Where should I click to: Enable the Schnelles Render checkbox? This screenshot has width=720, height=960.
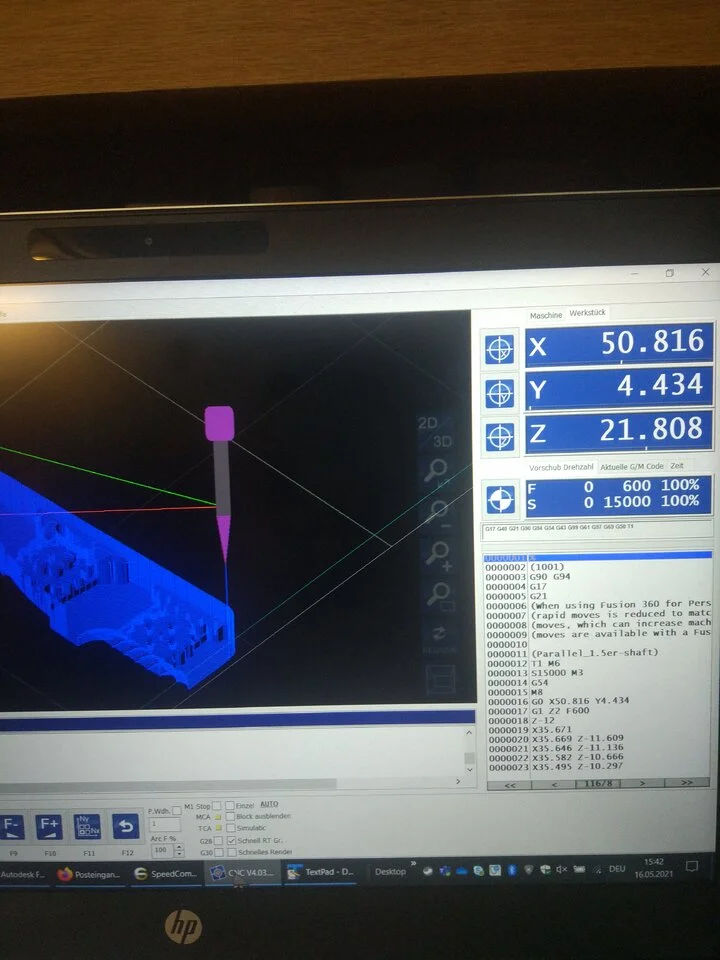click(231, 852)
